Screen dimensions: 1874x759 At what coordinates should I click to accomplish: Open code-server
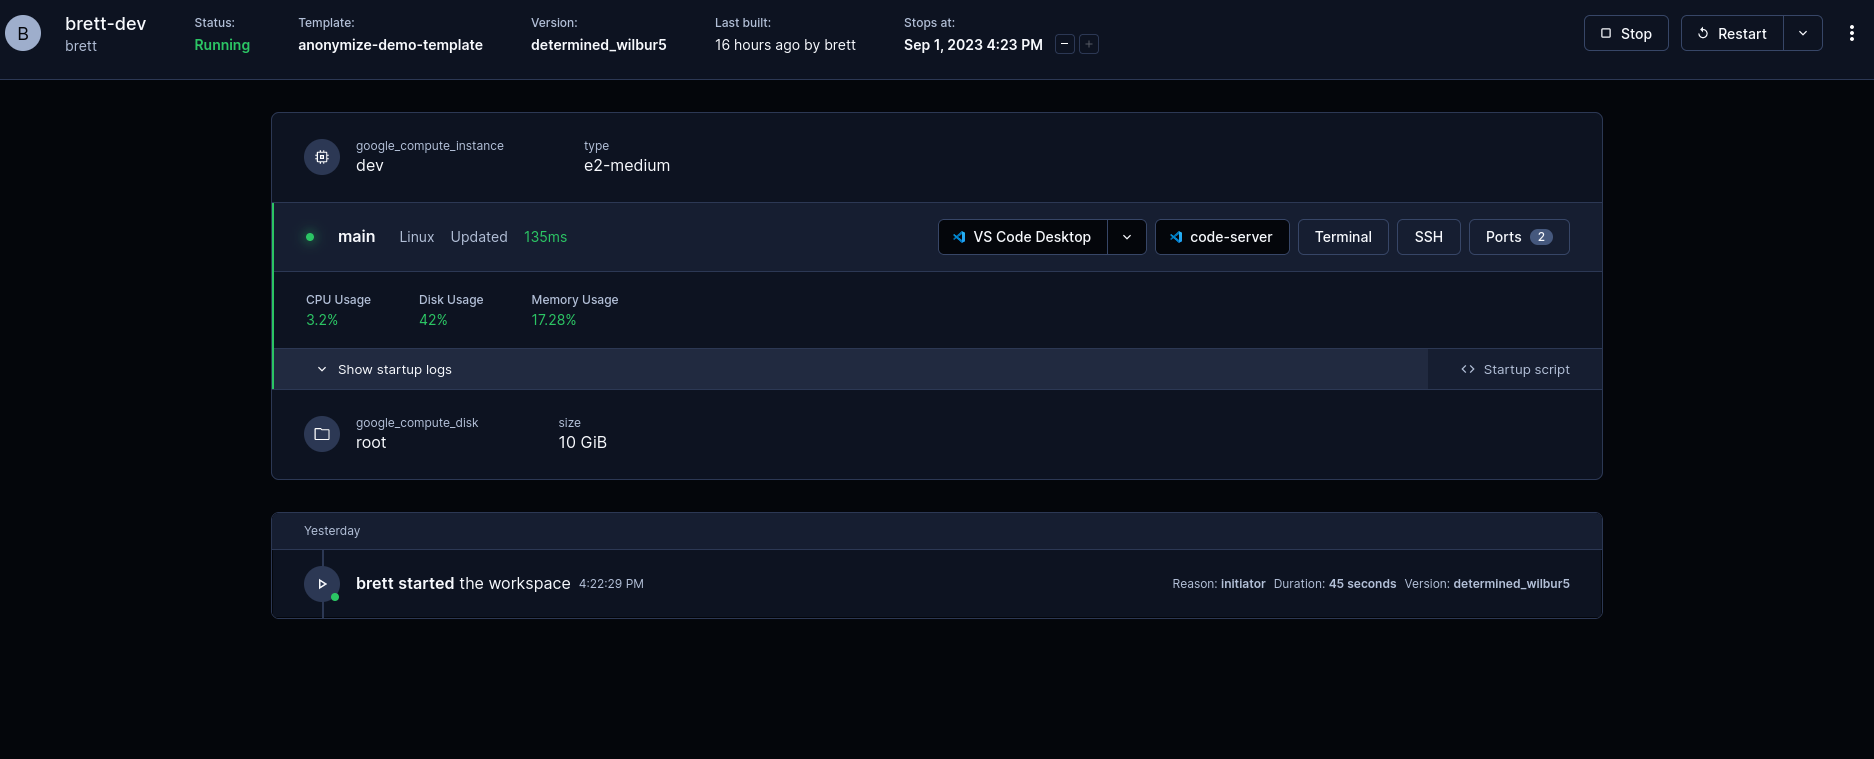[x=1222, y=237]
